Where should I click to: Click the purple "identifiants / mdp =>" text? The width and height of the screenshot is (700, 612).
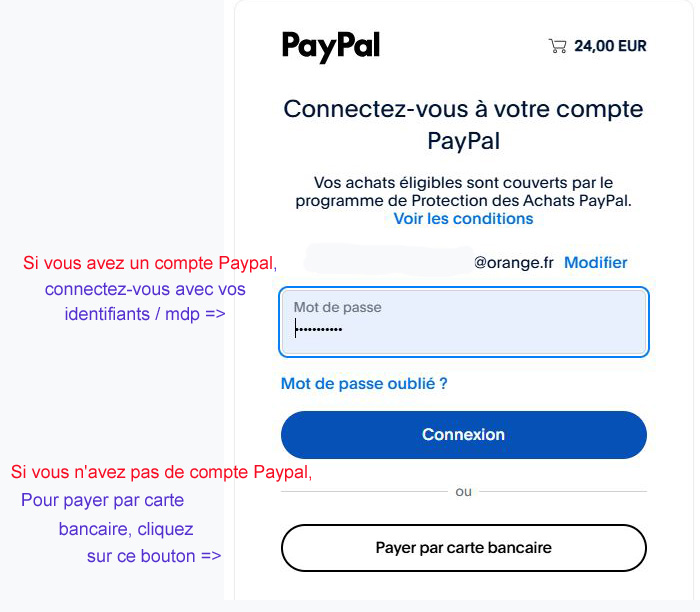(x=145, y=313)
